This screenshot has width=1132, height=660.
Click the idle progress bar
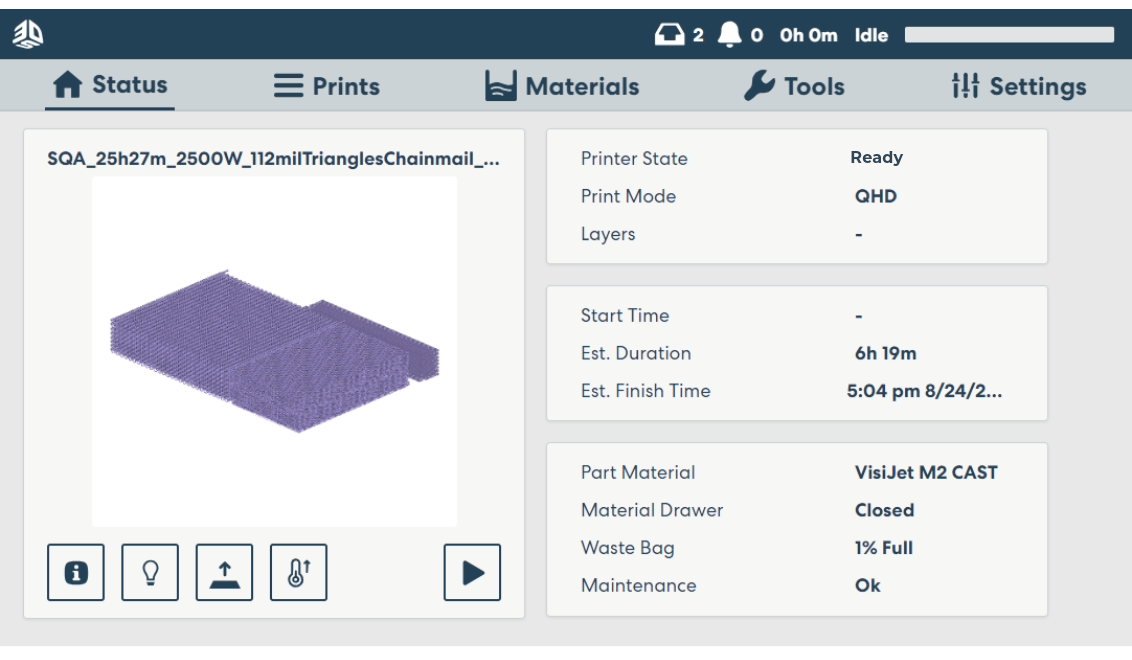[1008, 34]
